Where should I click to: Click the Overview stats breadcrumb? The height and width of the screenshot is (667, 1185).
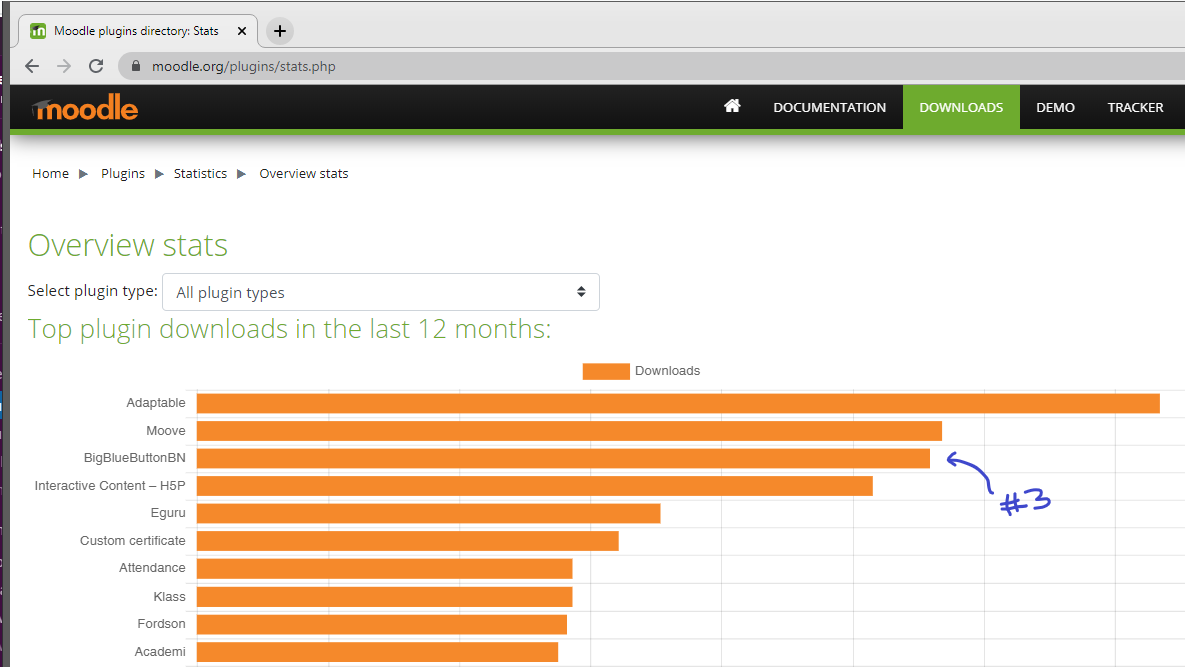(304, 174)
